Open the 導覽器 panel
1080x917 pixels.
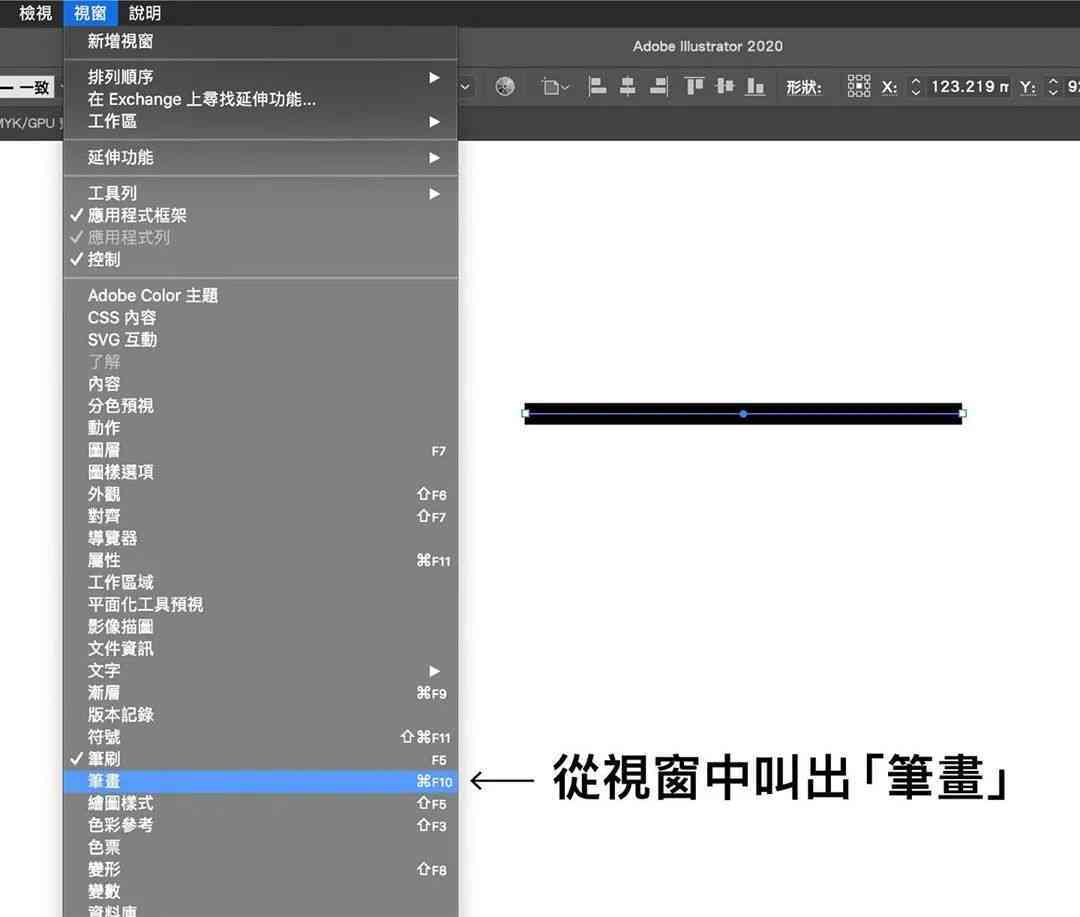click(x=260, y=539)
